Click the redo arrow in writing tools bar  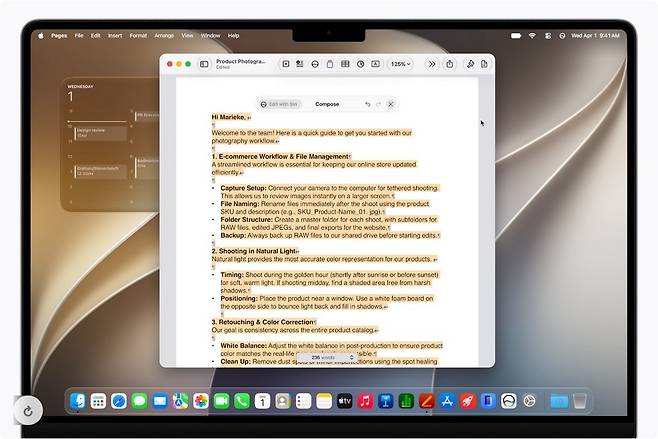[379, 104]
